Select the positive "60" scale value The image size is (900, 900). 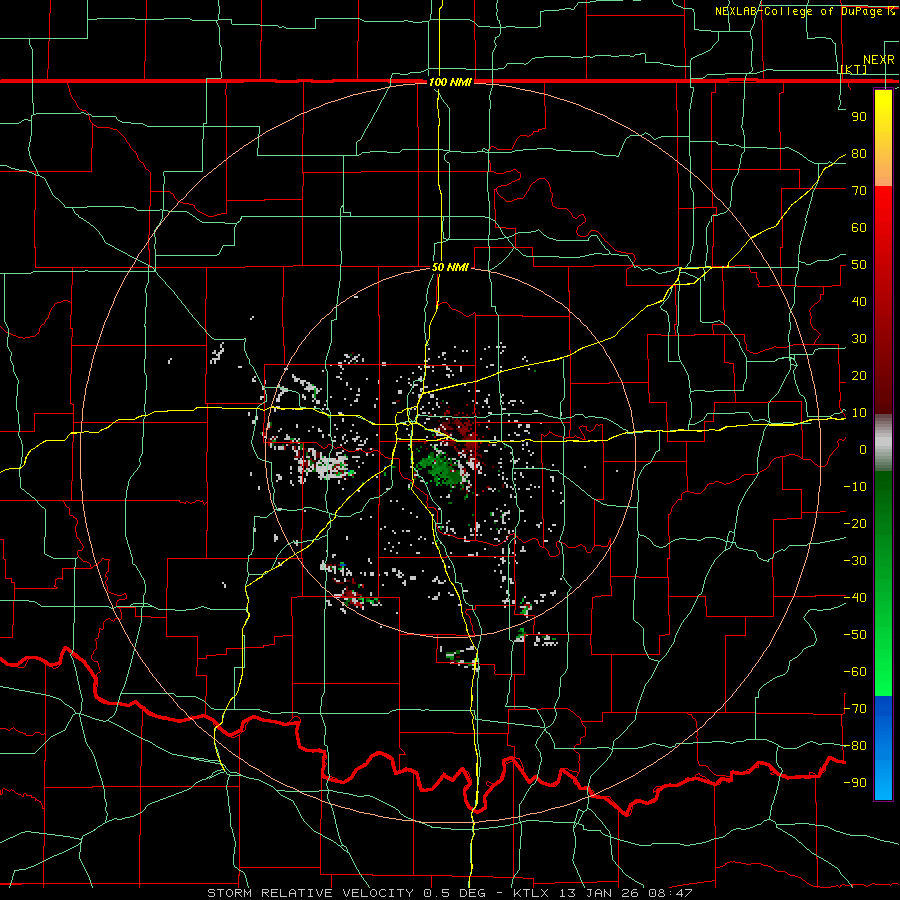click(859, 228)
